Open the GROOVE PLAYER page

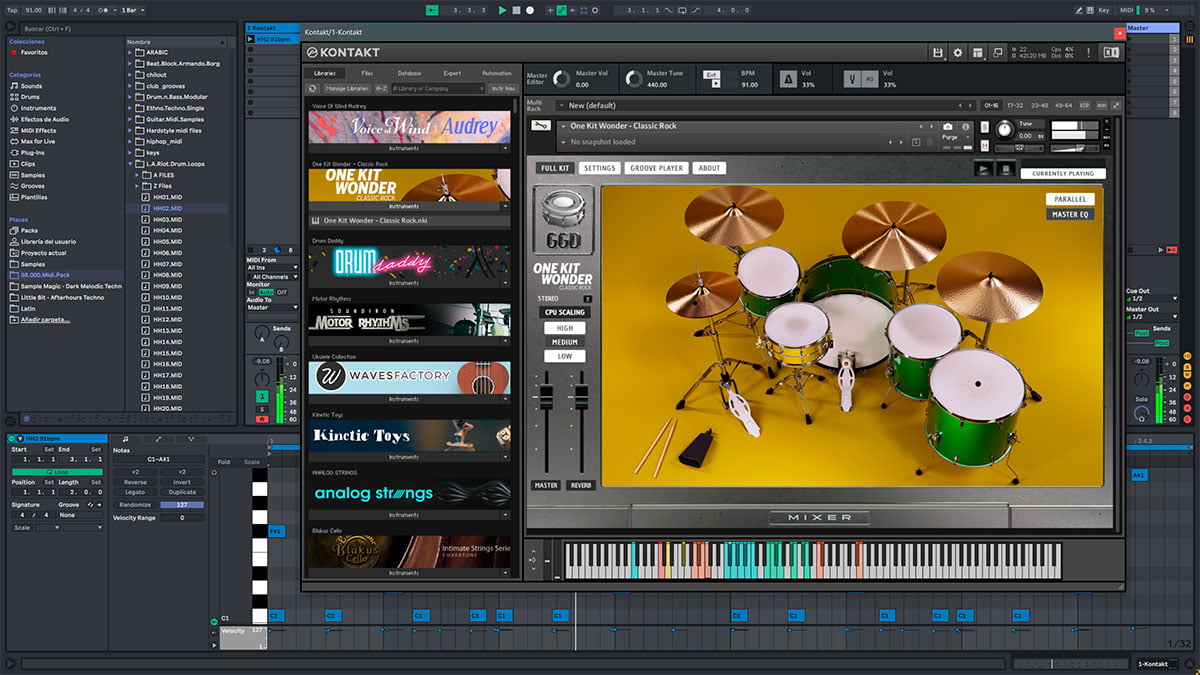point(657,168)
